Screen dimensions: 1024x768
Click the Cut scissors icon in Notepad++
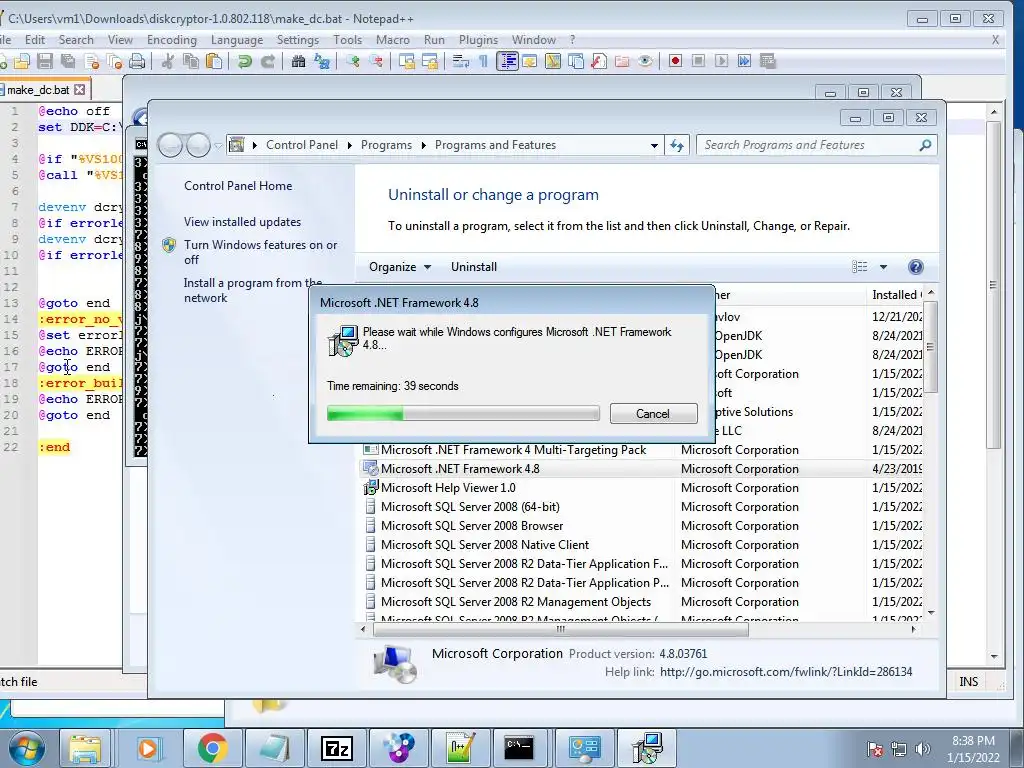(x=168, y=61)
